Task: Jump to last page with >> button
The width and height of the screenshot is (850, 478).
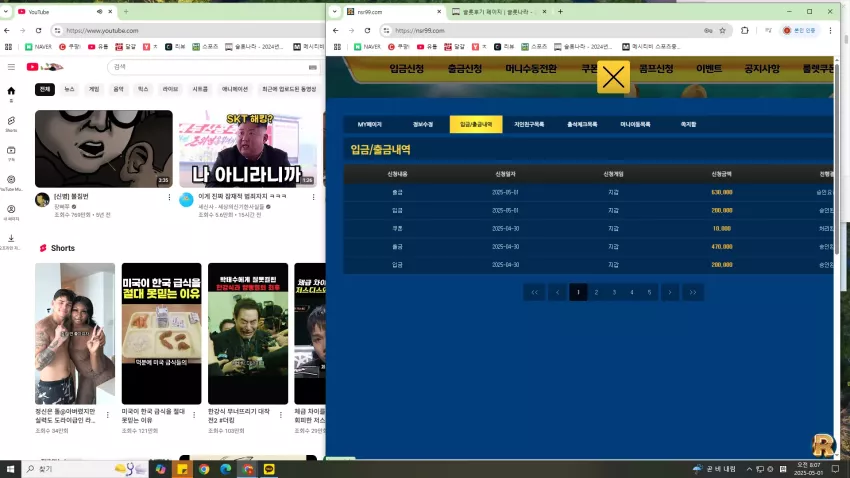Action: point(693,292)
